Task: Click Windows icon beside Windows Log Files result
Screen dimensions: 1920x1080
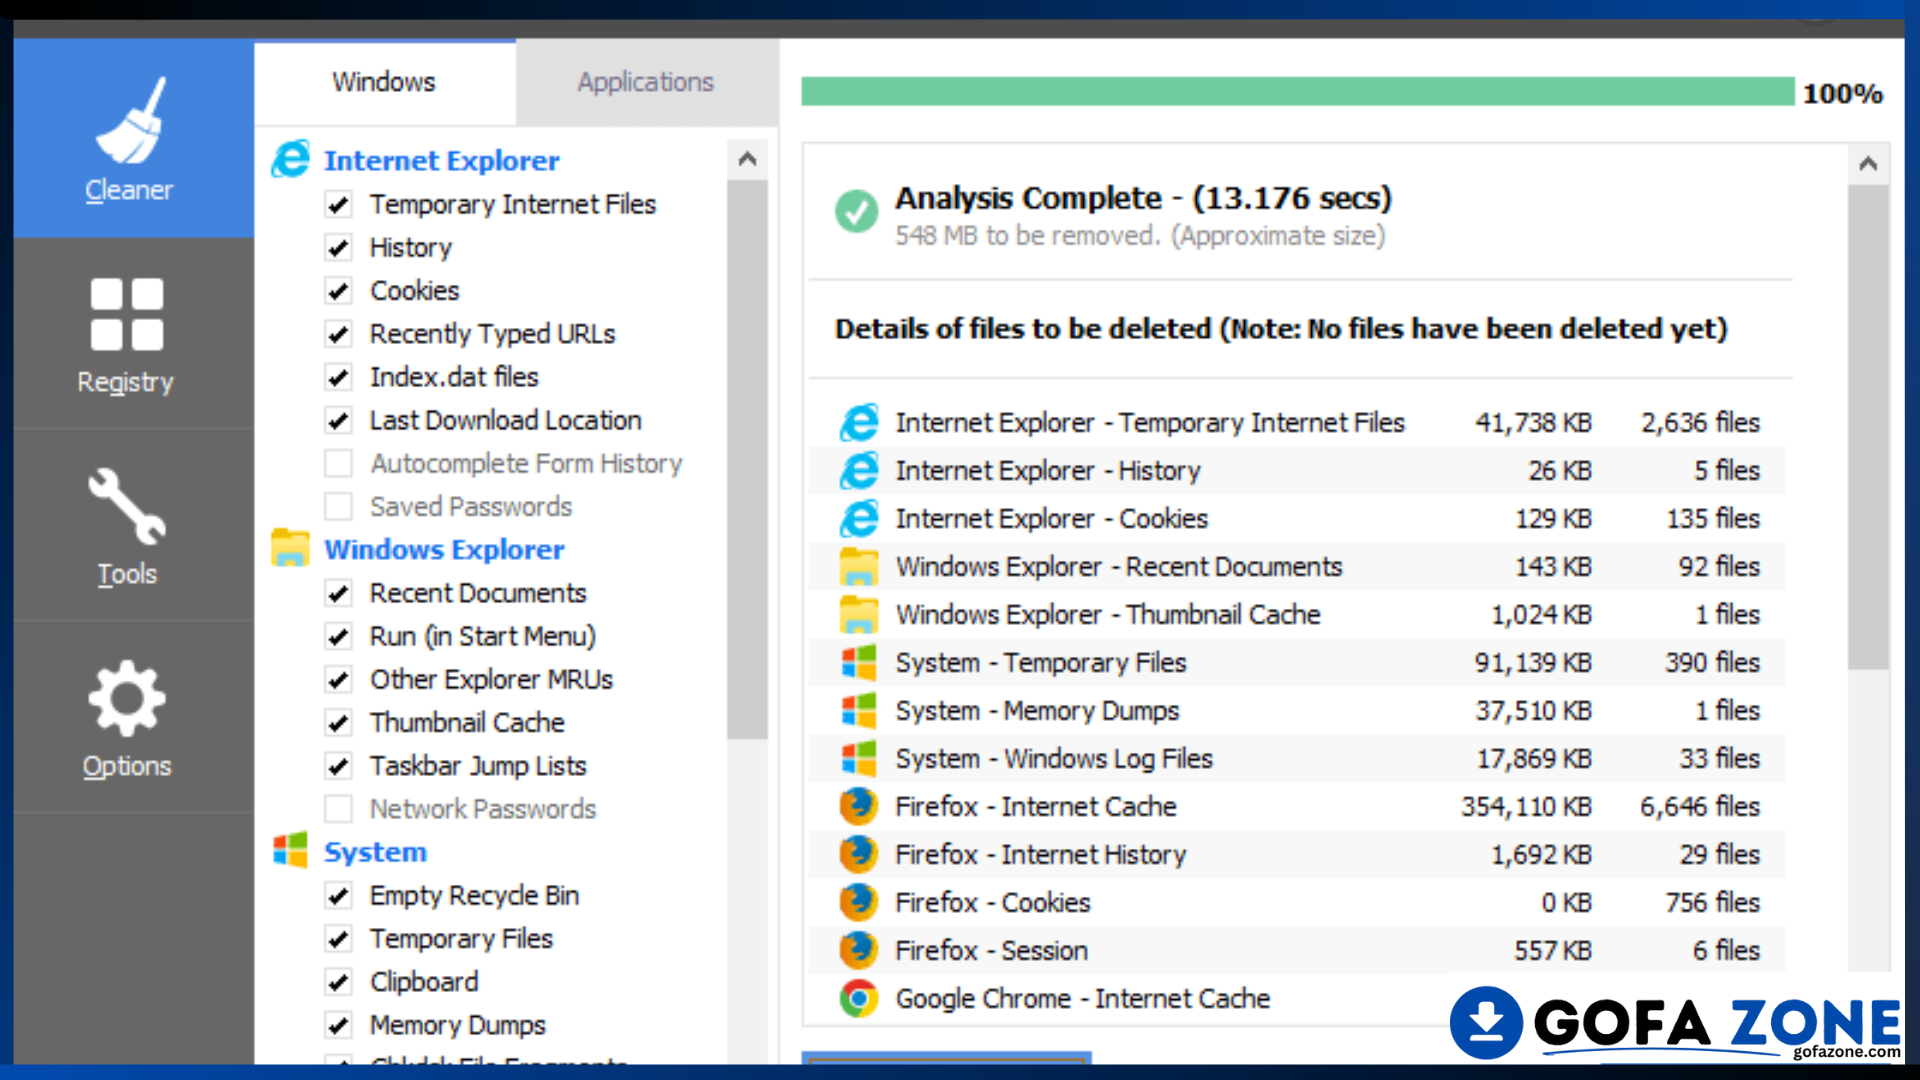Action: 859,758
